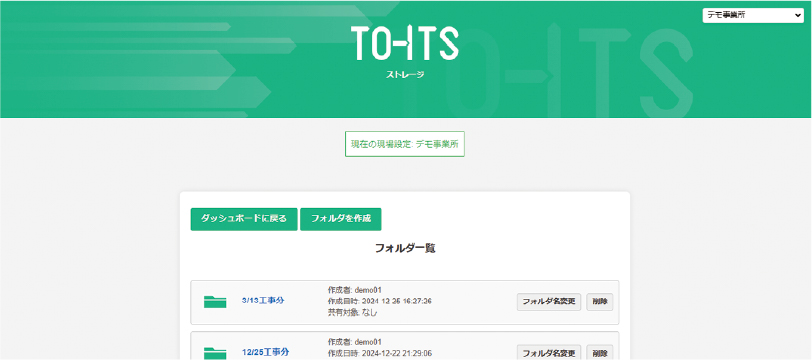The width and height of the screenshot is (812, 360).
Task: Click the TO-ITS logo in header
Action: click(404, 42)
